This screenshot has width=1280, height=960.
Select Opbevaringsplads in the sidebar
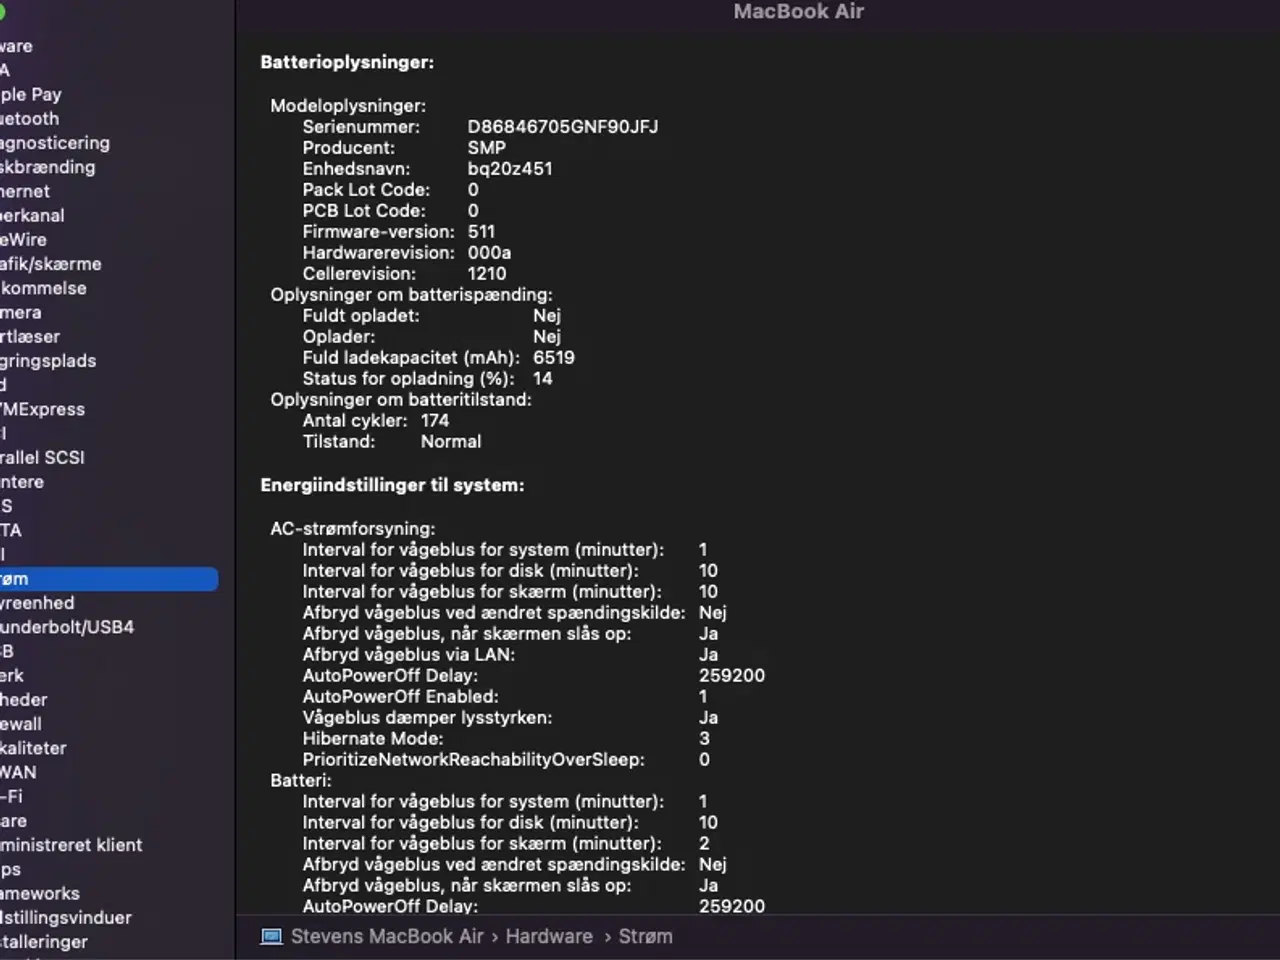coord(48,361)
